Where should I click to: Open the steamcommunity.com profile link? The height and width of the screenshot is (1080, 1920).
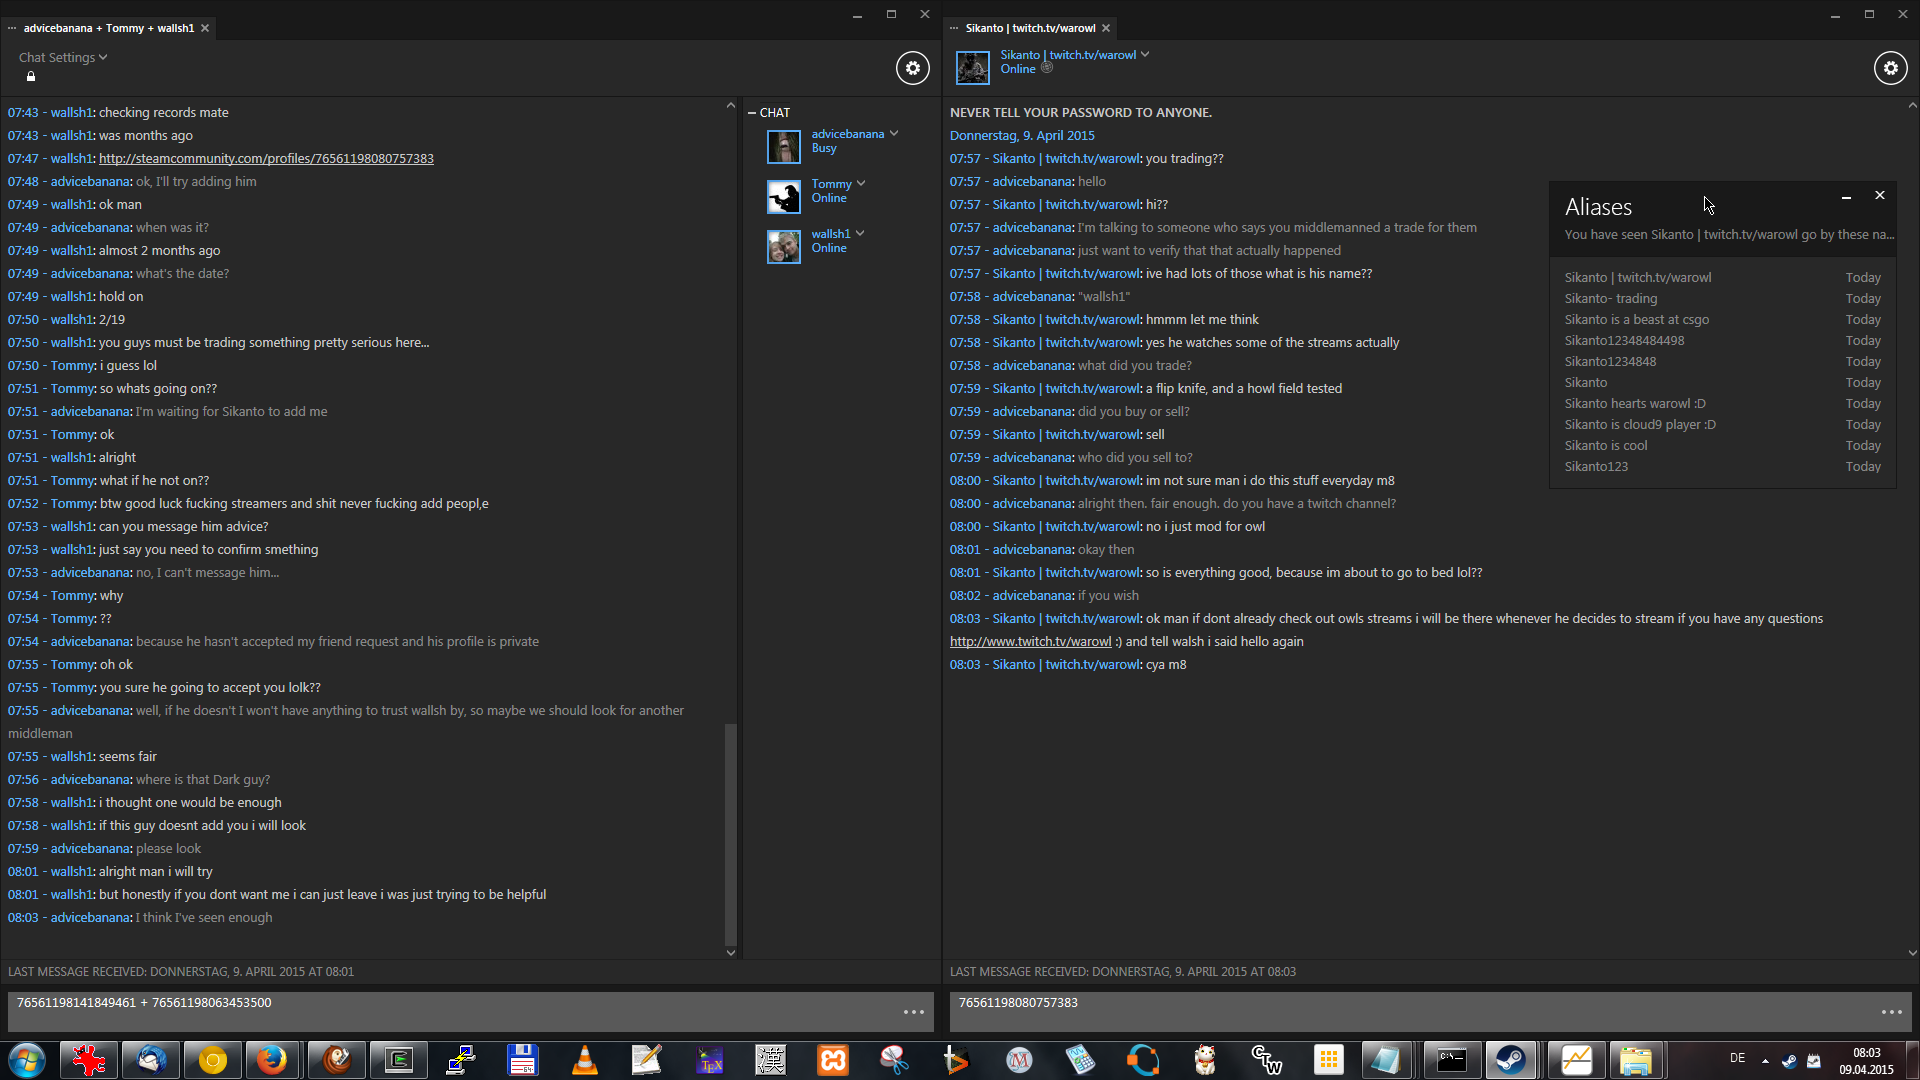pos(266,158)
